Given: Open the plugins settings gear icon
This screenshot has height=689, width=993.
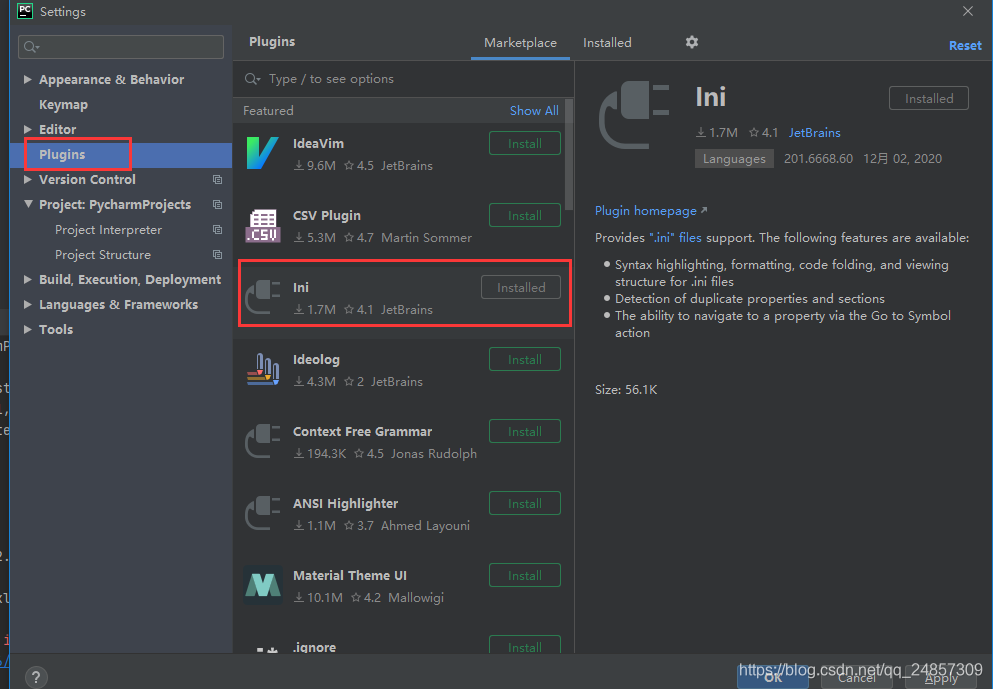Looking at the screenshot, I should point(692,42).
